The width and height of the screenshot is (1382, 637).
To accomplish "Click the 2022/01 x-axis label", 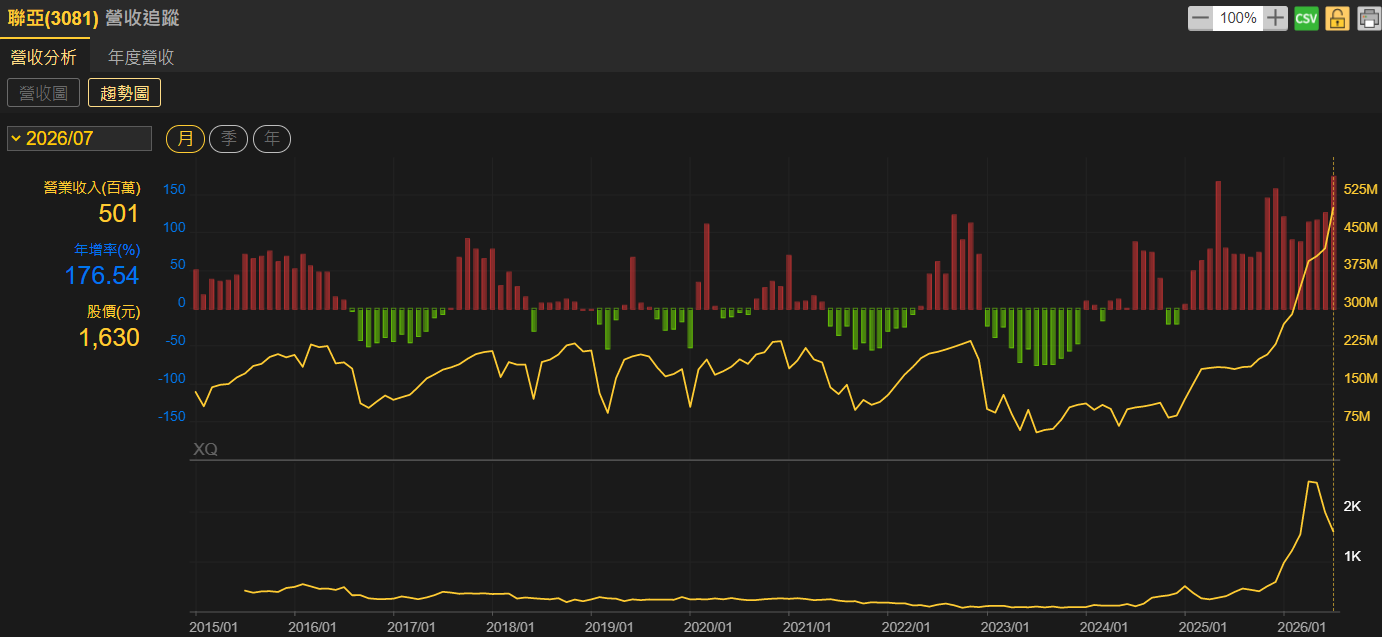I will [907, 626].
